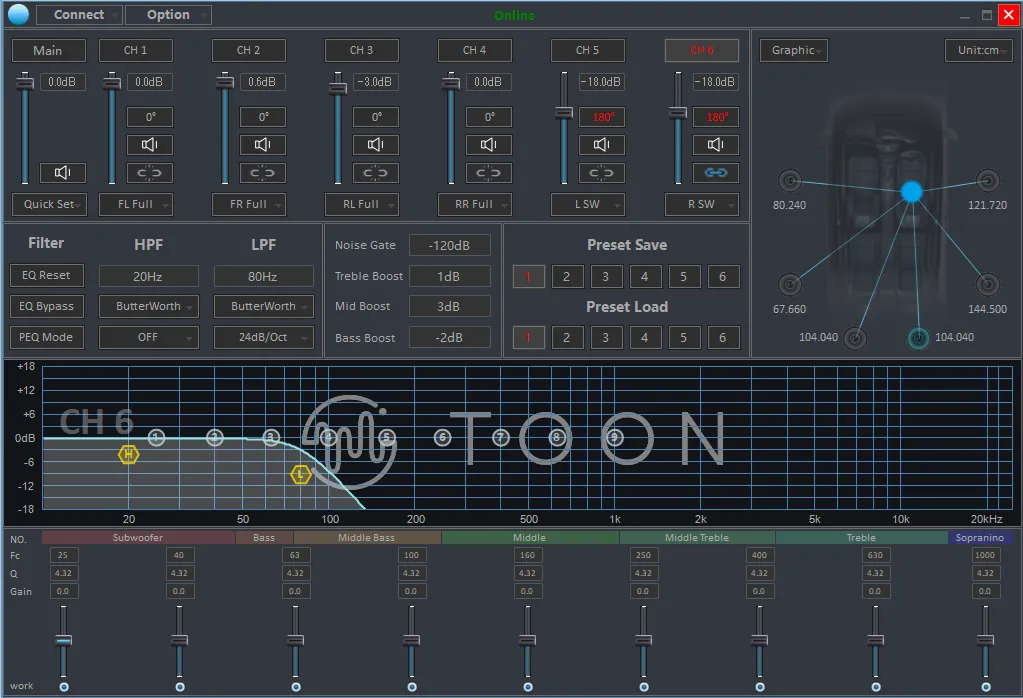Mute CH 1 speaker icon
The image size is (1023, 698).
point(150,145)
